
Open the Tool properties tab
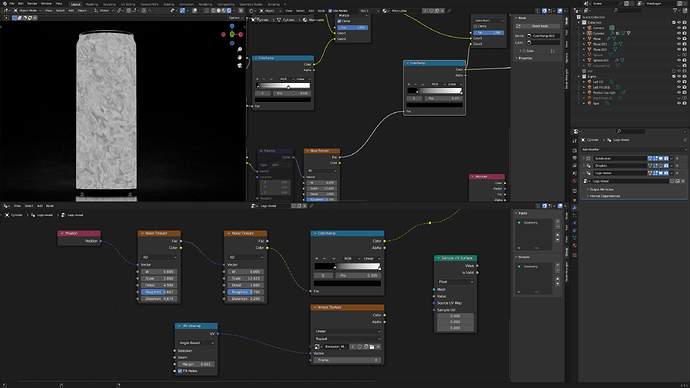coord(575,141)
